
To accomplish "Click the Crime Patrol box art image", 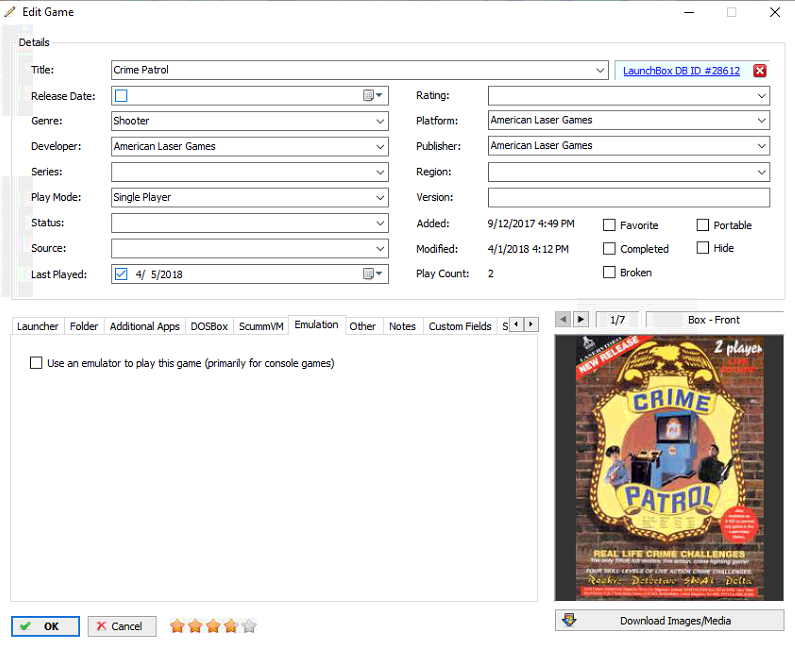I will point(669,467).
